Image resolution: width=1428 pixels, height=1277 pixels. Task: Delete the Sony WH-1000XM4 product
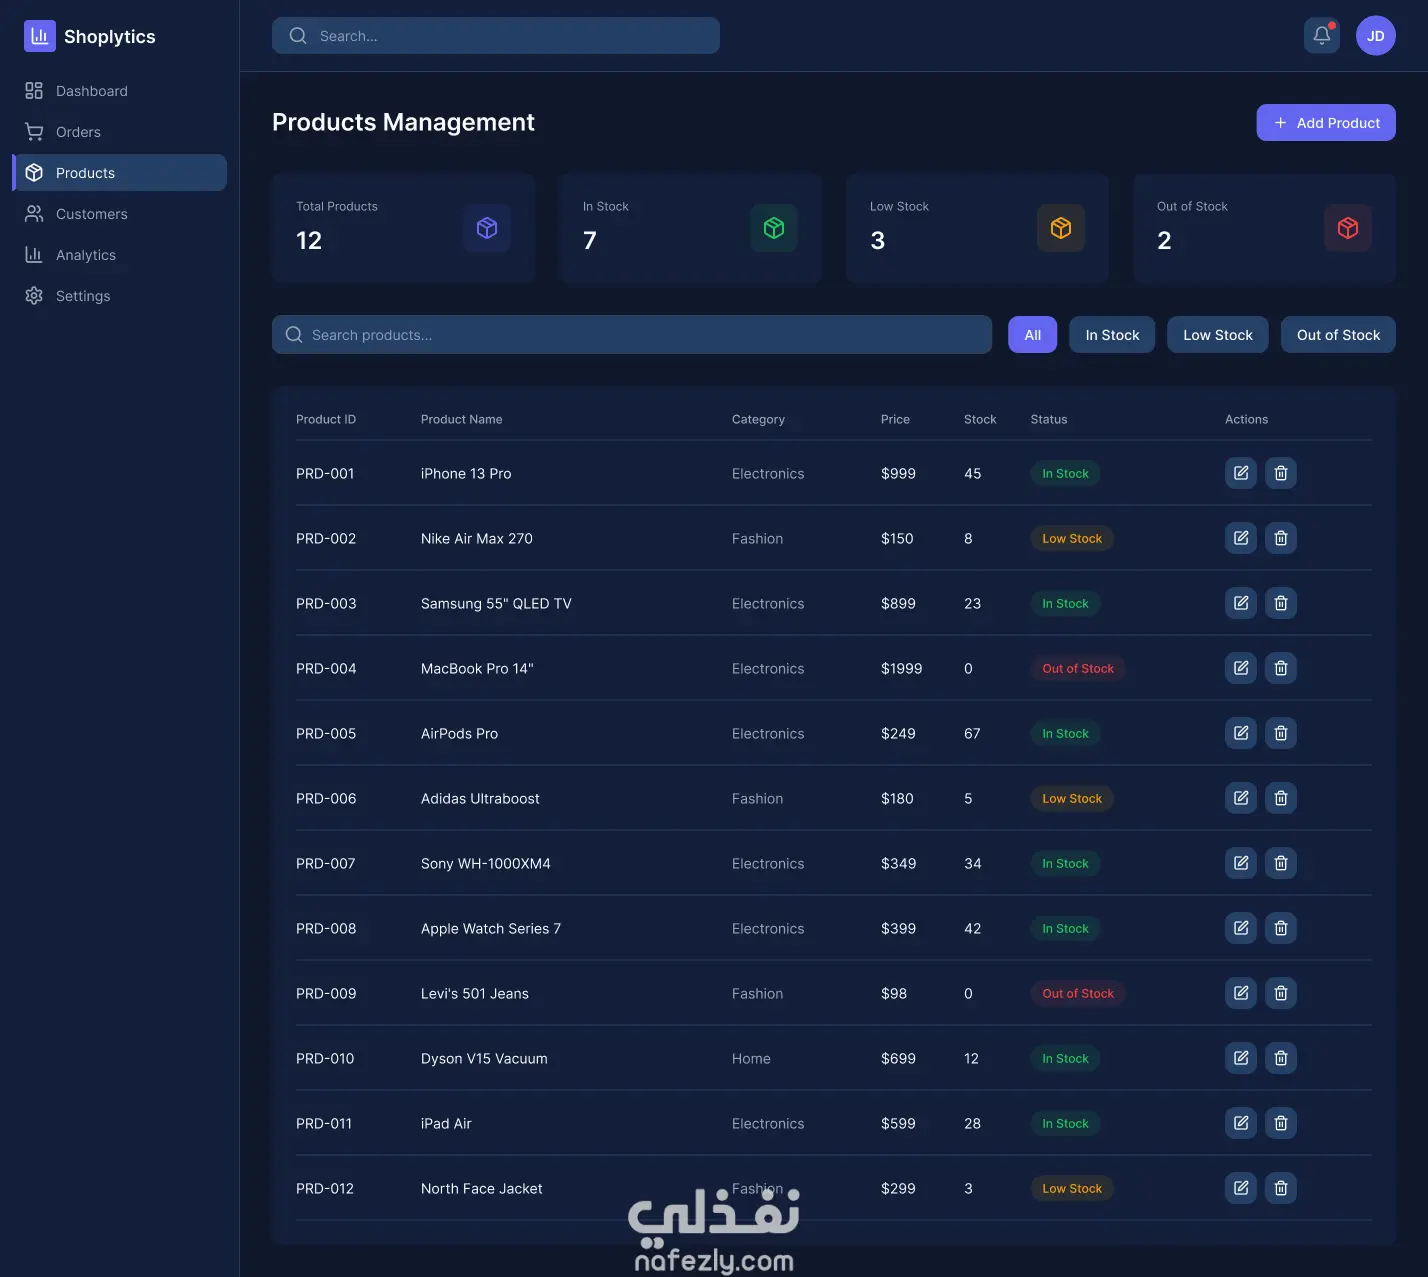point(1281,863)
